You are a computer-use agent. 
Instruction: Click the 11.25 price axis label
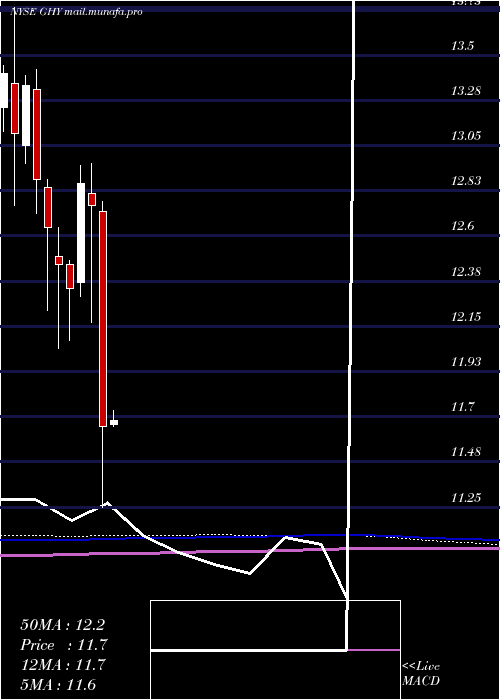[x=467, y=497]
